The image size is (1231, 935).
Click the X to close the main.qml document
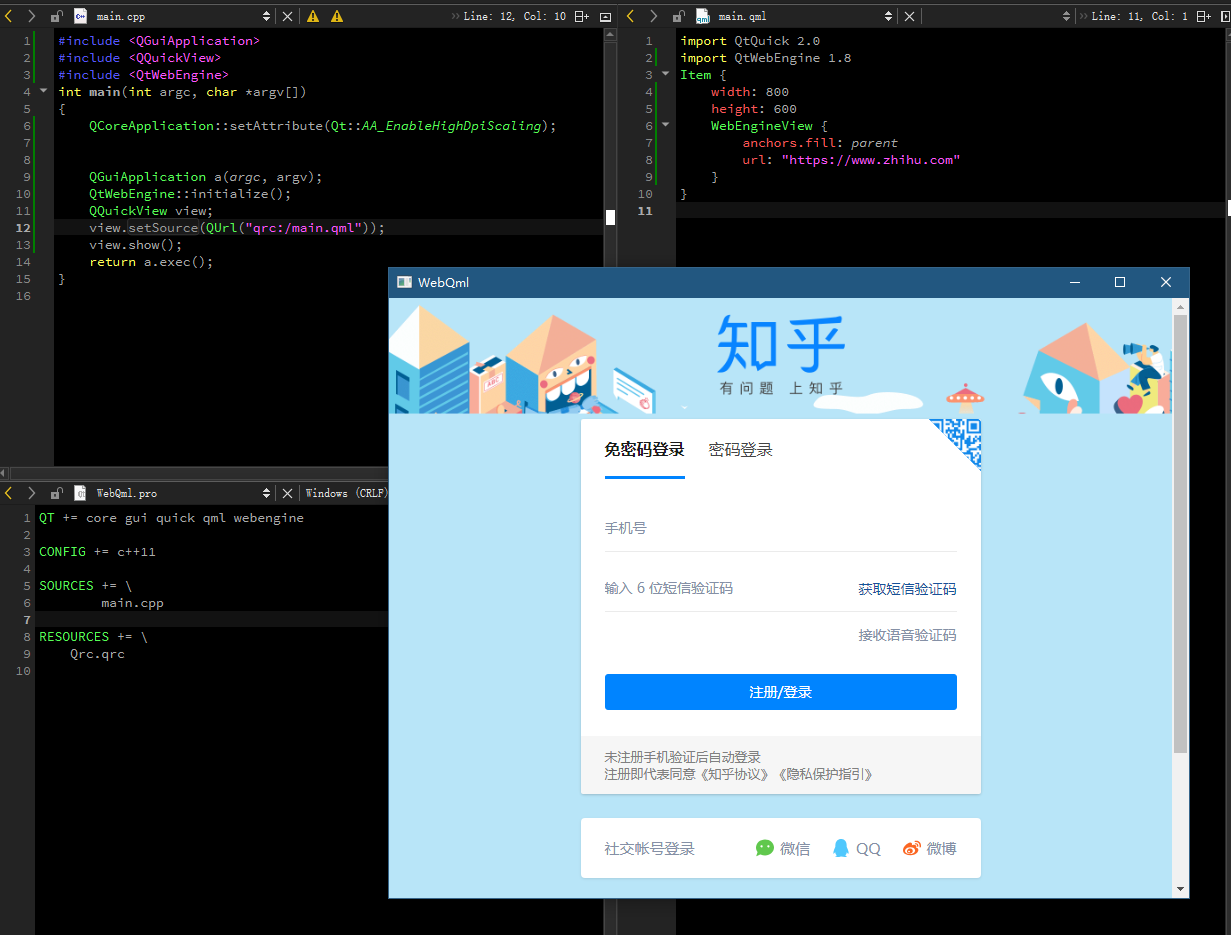tap(907, 15)
